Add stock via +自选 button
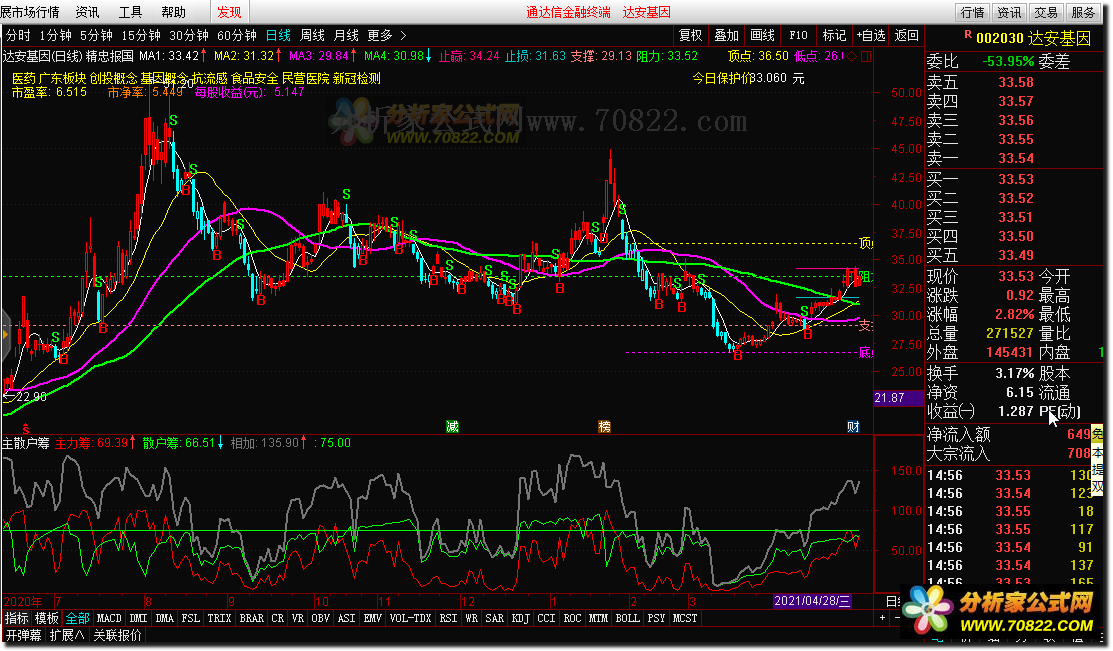 click(871, 35)
